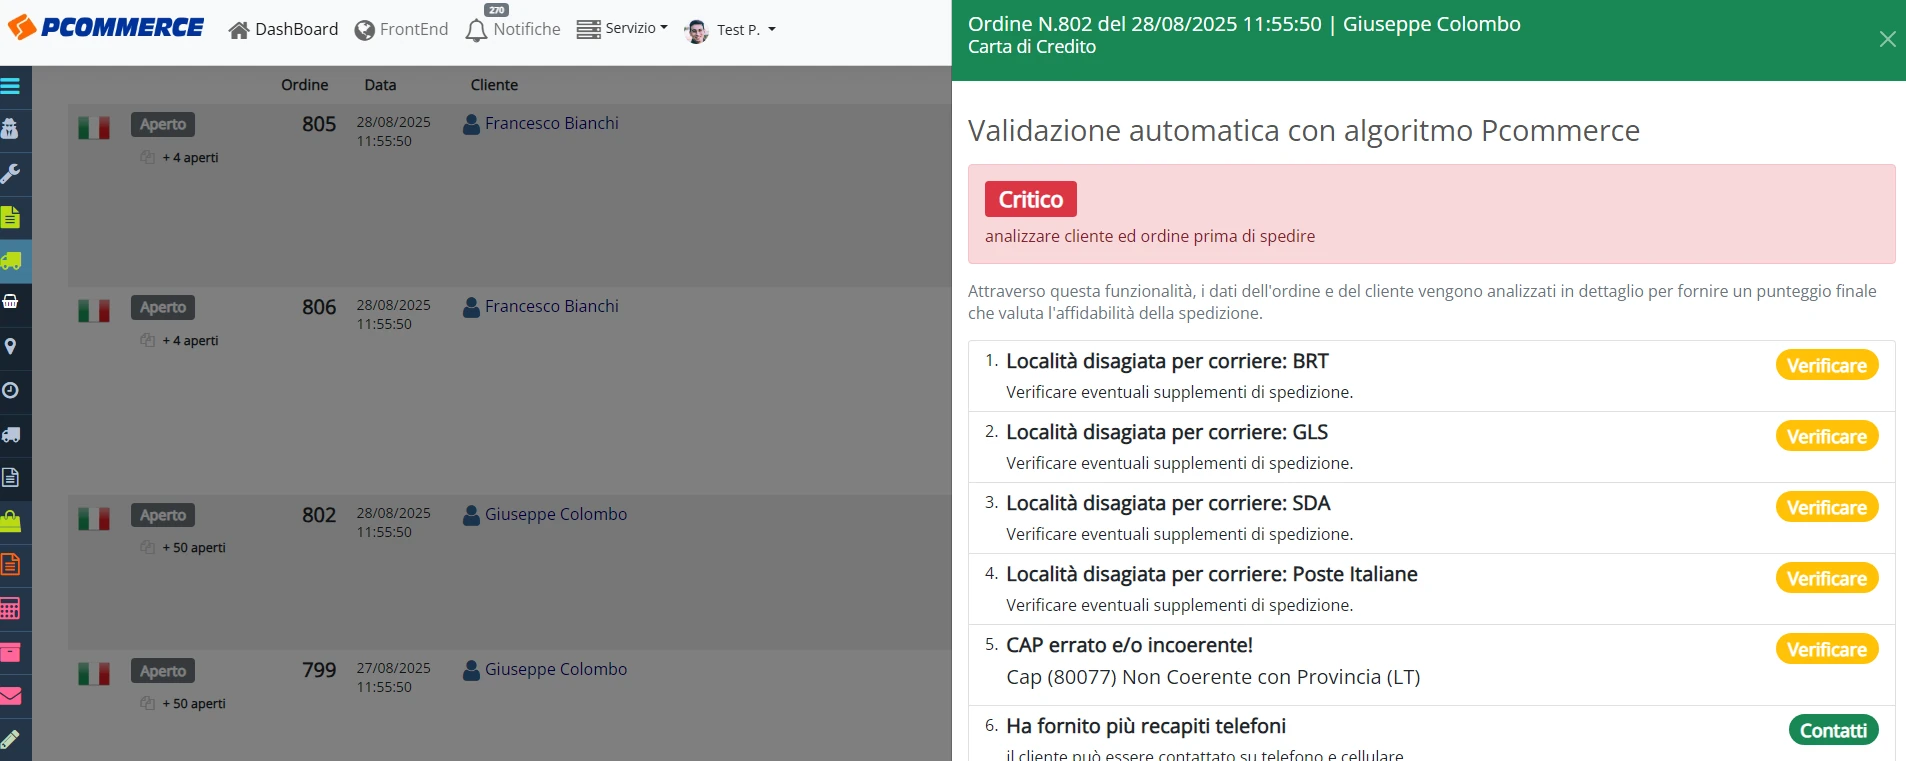Open the pink archive box sidebar icon

(10, 652)
